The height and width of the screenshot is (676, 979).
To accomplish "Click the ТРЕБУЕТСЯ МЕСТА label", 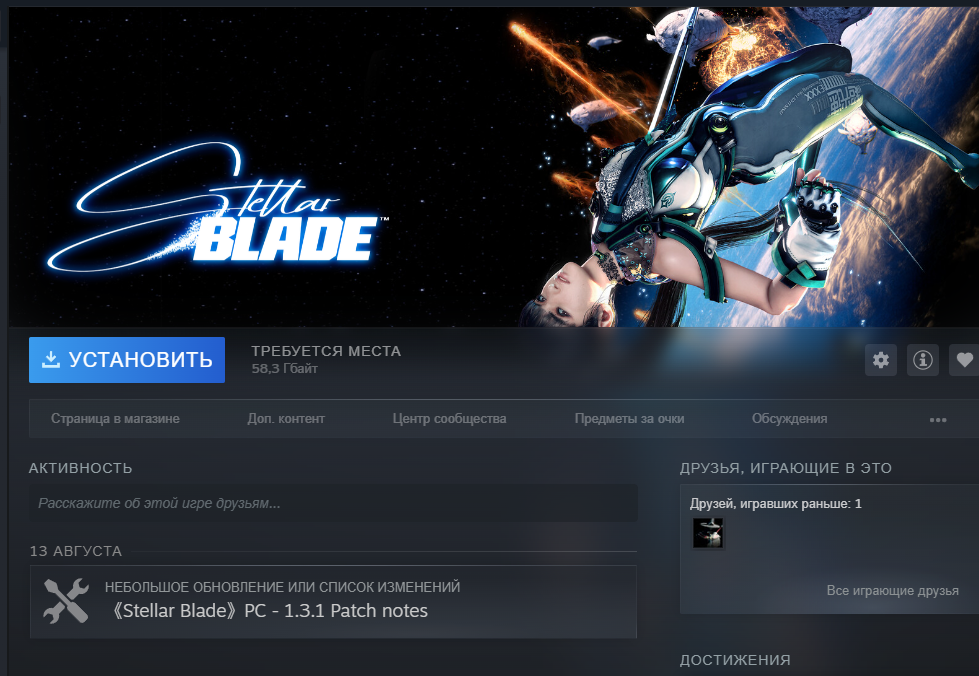I will click(327, 351).
